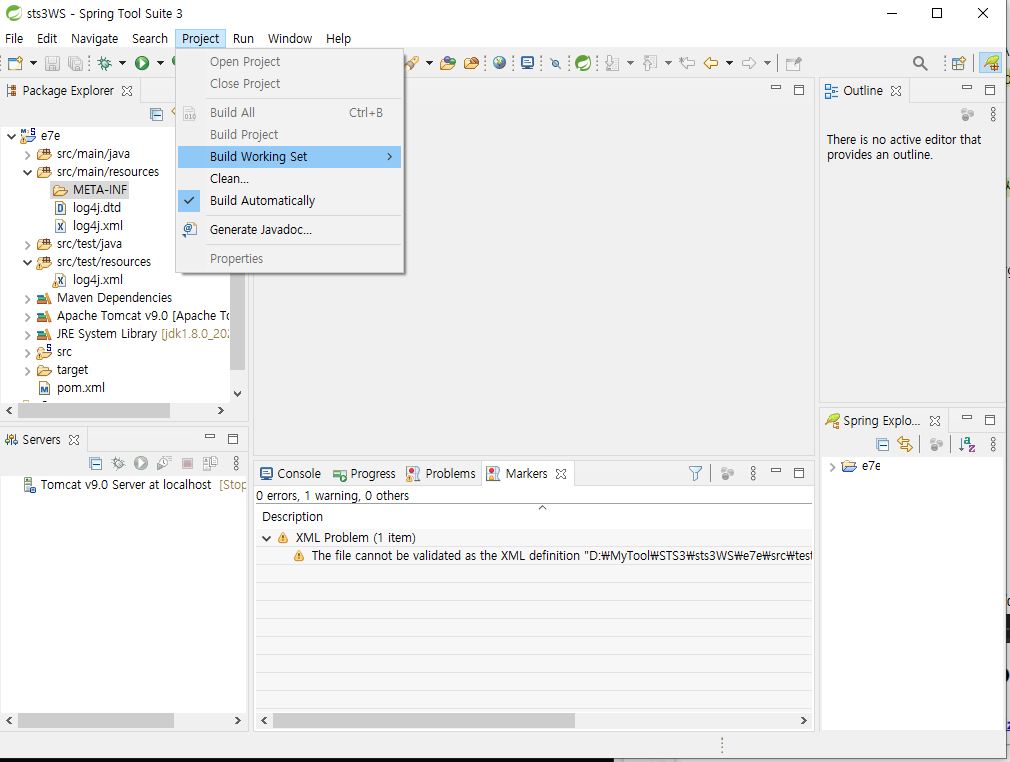The height and width of the screenshot is (762, 1010).
Task: Expand Maven Dependencies node
Action: 27,299
